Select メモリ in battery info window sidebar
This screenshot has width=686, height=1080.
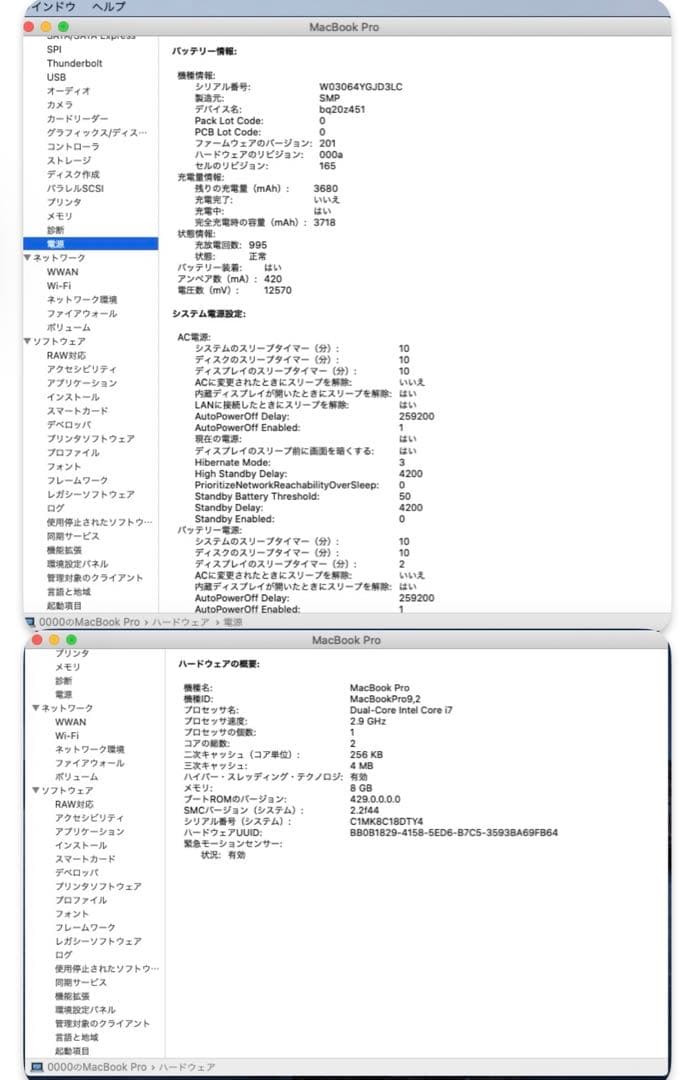59,216
